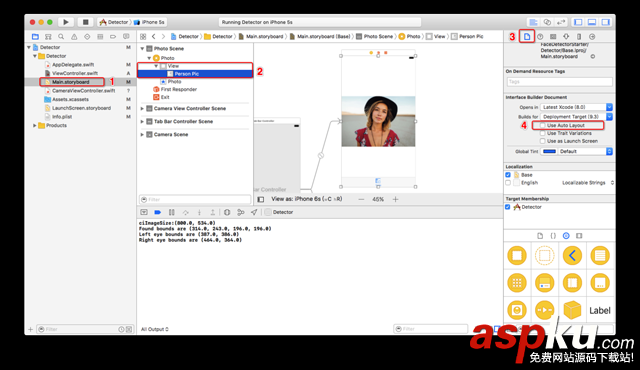Expand the Tab Bar Controller Scene

(142, 122)
